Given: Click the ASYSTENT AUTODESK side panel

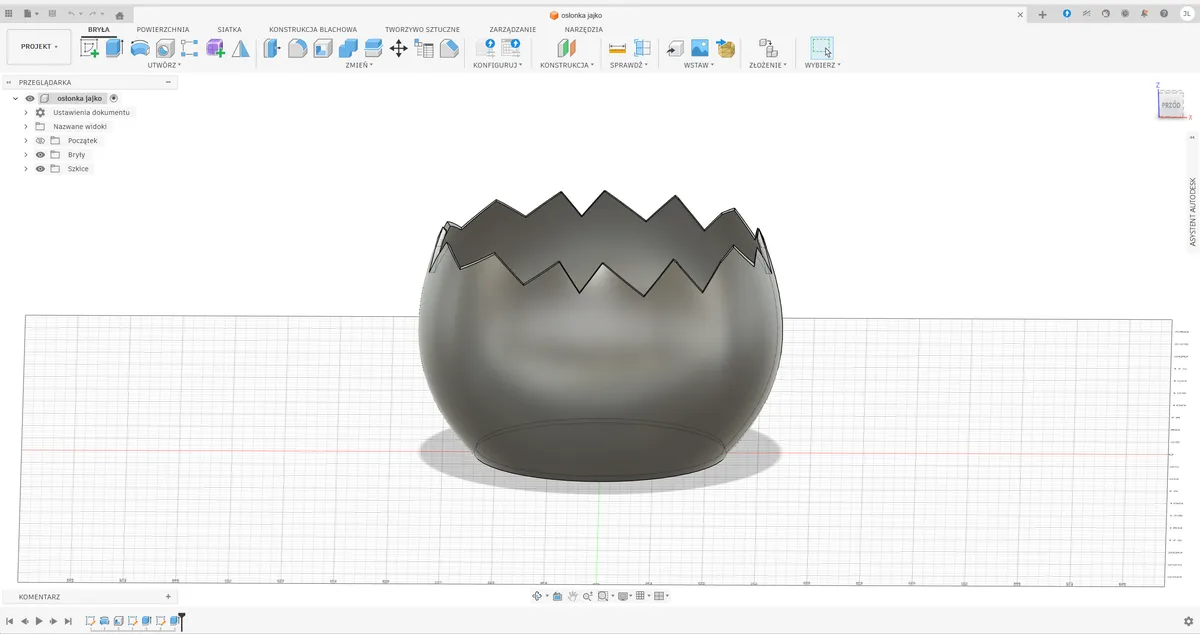Looking at the screenshot, I should 1192,212.
